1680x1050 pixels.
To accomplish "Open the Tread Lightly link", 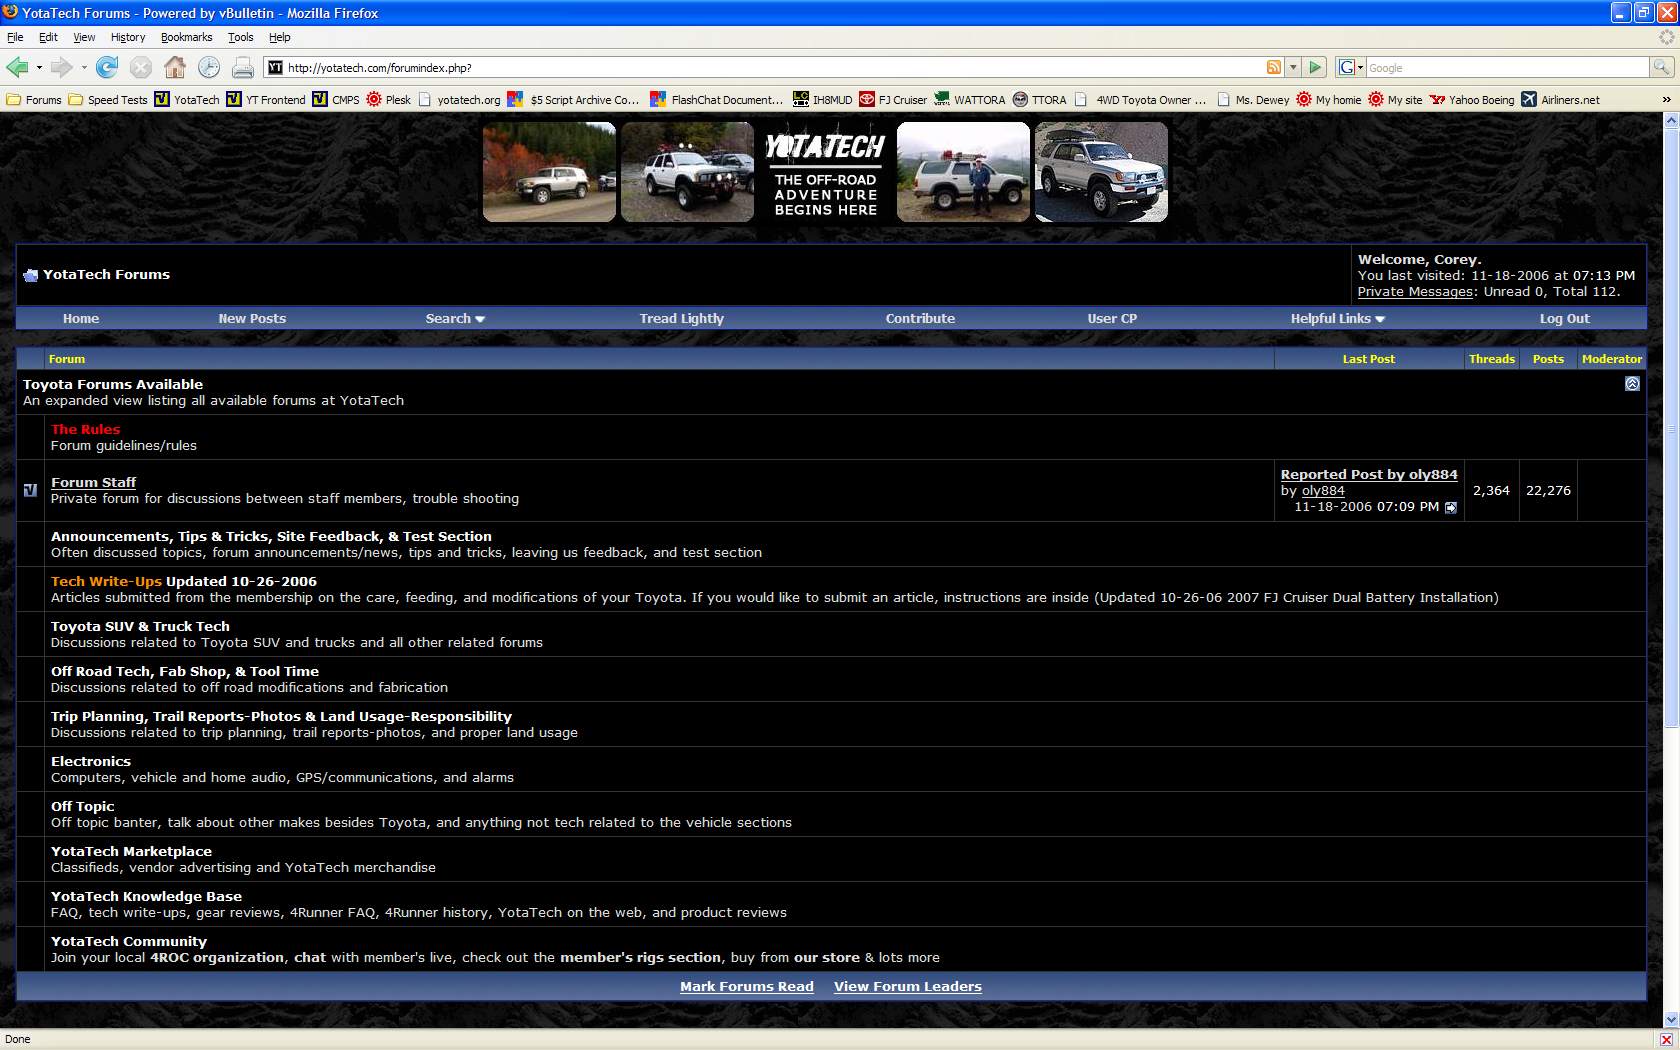I will pos(682,318).
